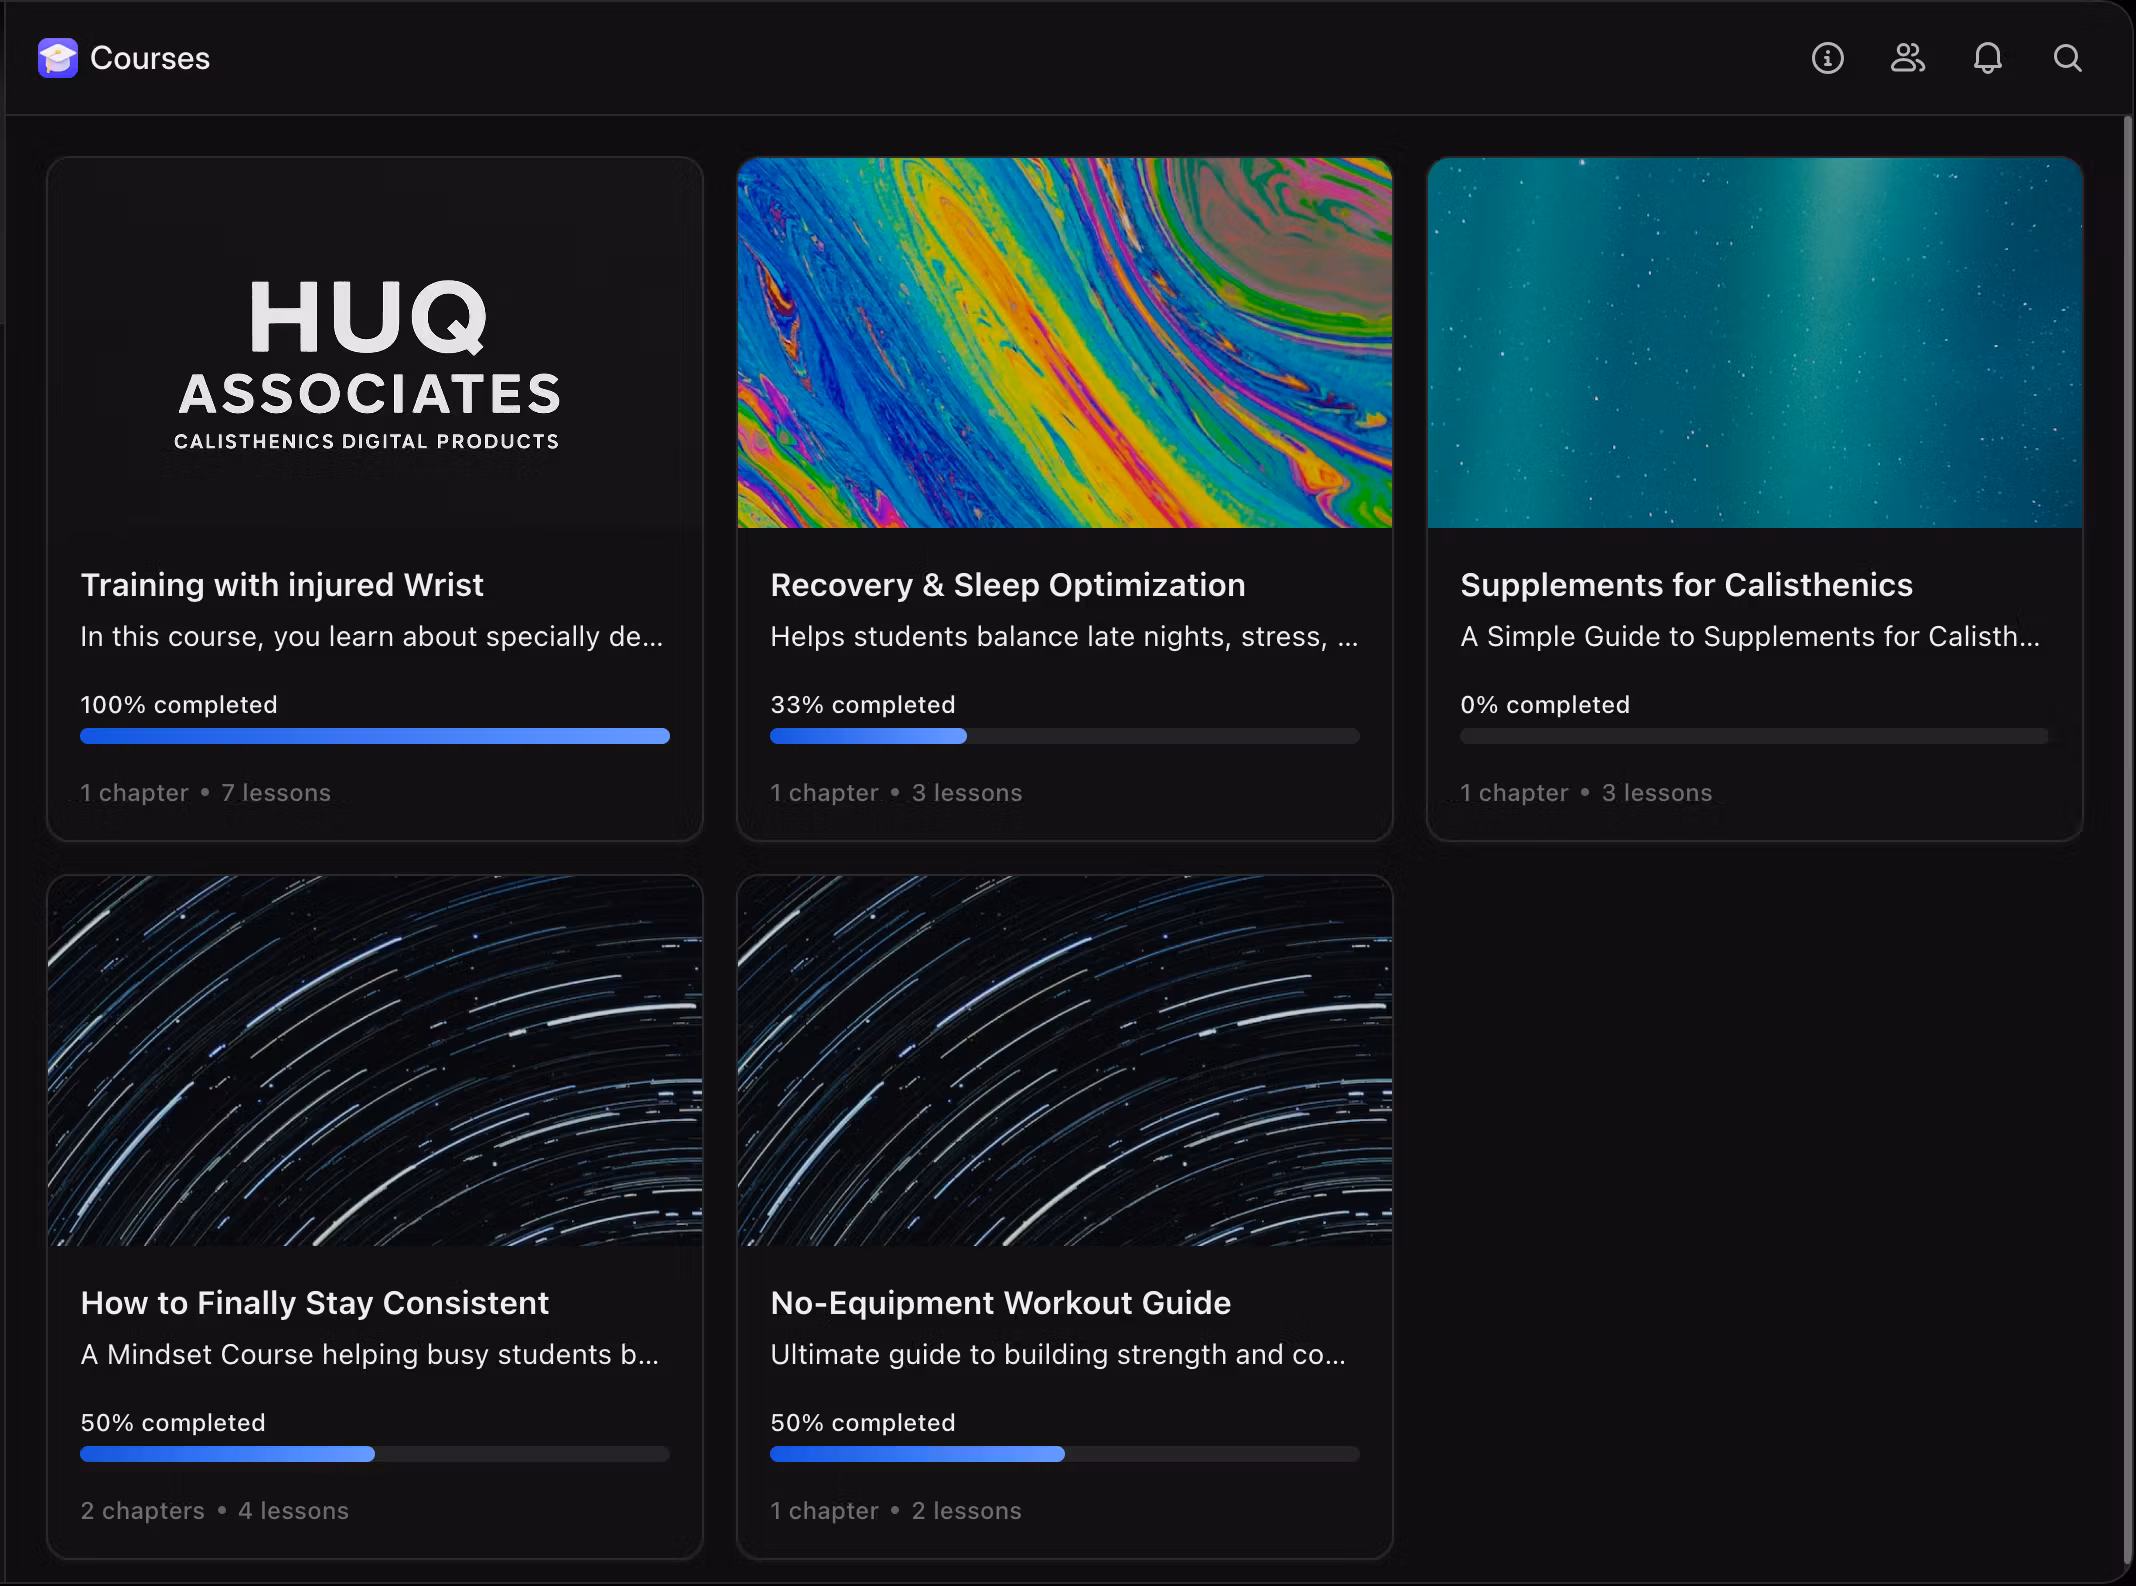The width and height of the screenshot is (2136, 1586).
Task: Click description "Helps students balance late nights..."
Action: 1064,637
